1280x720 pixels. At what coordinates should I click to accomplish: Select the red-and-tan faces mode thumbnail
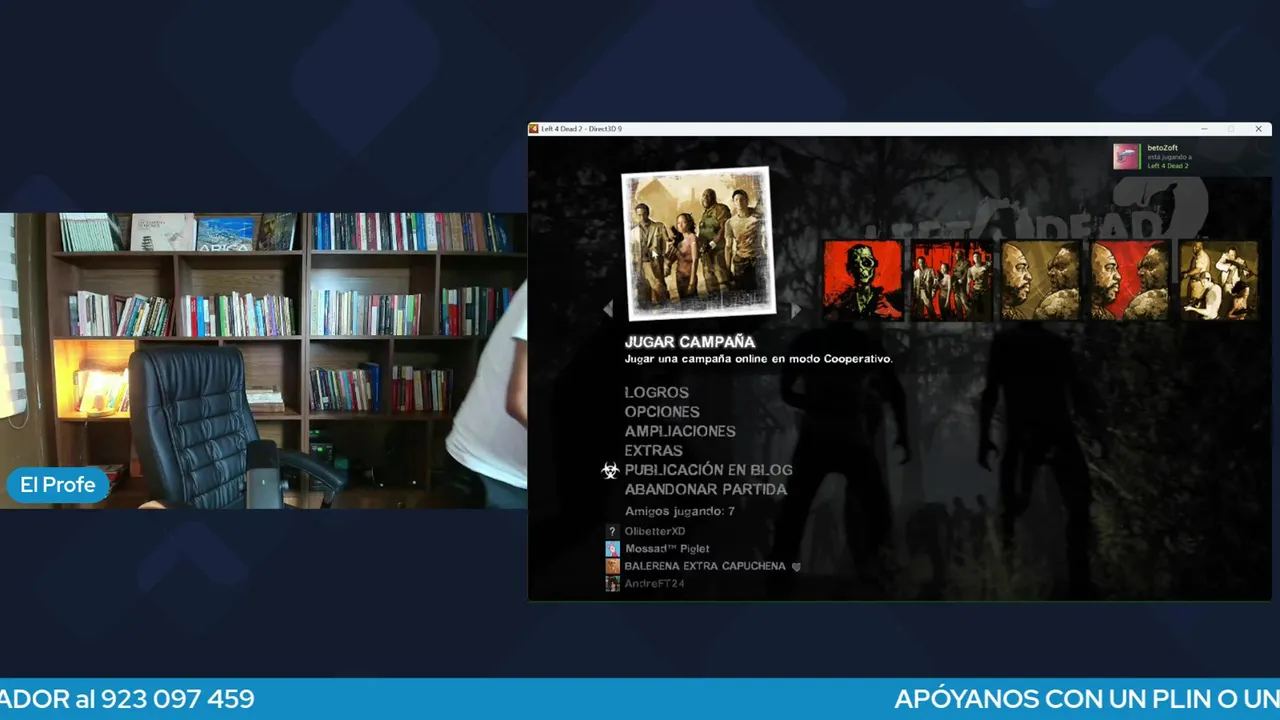click(x=1130, y=280)
